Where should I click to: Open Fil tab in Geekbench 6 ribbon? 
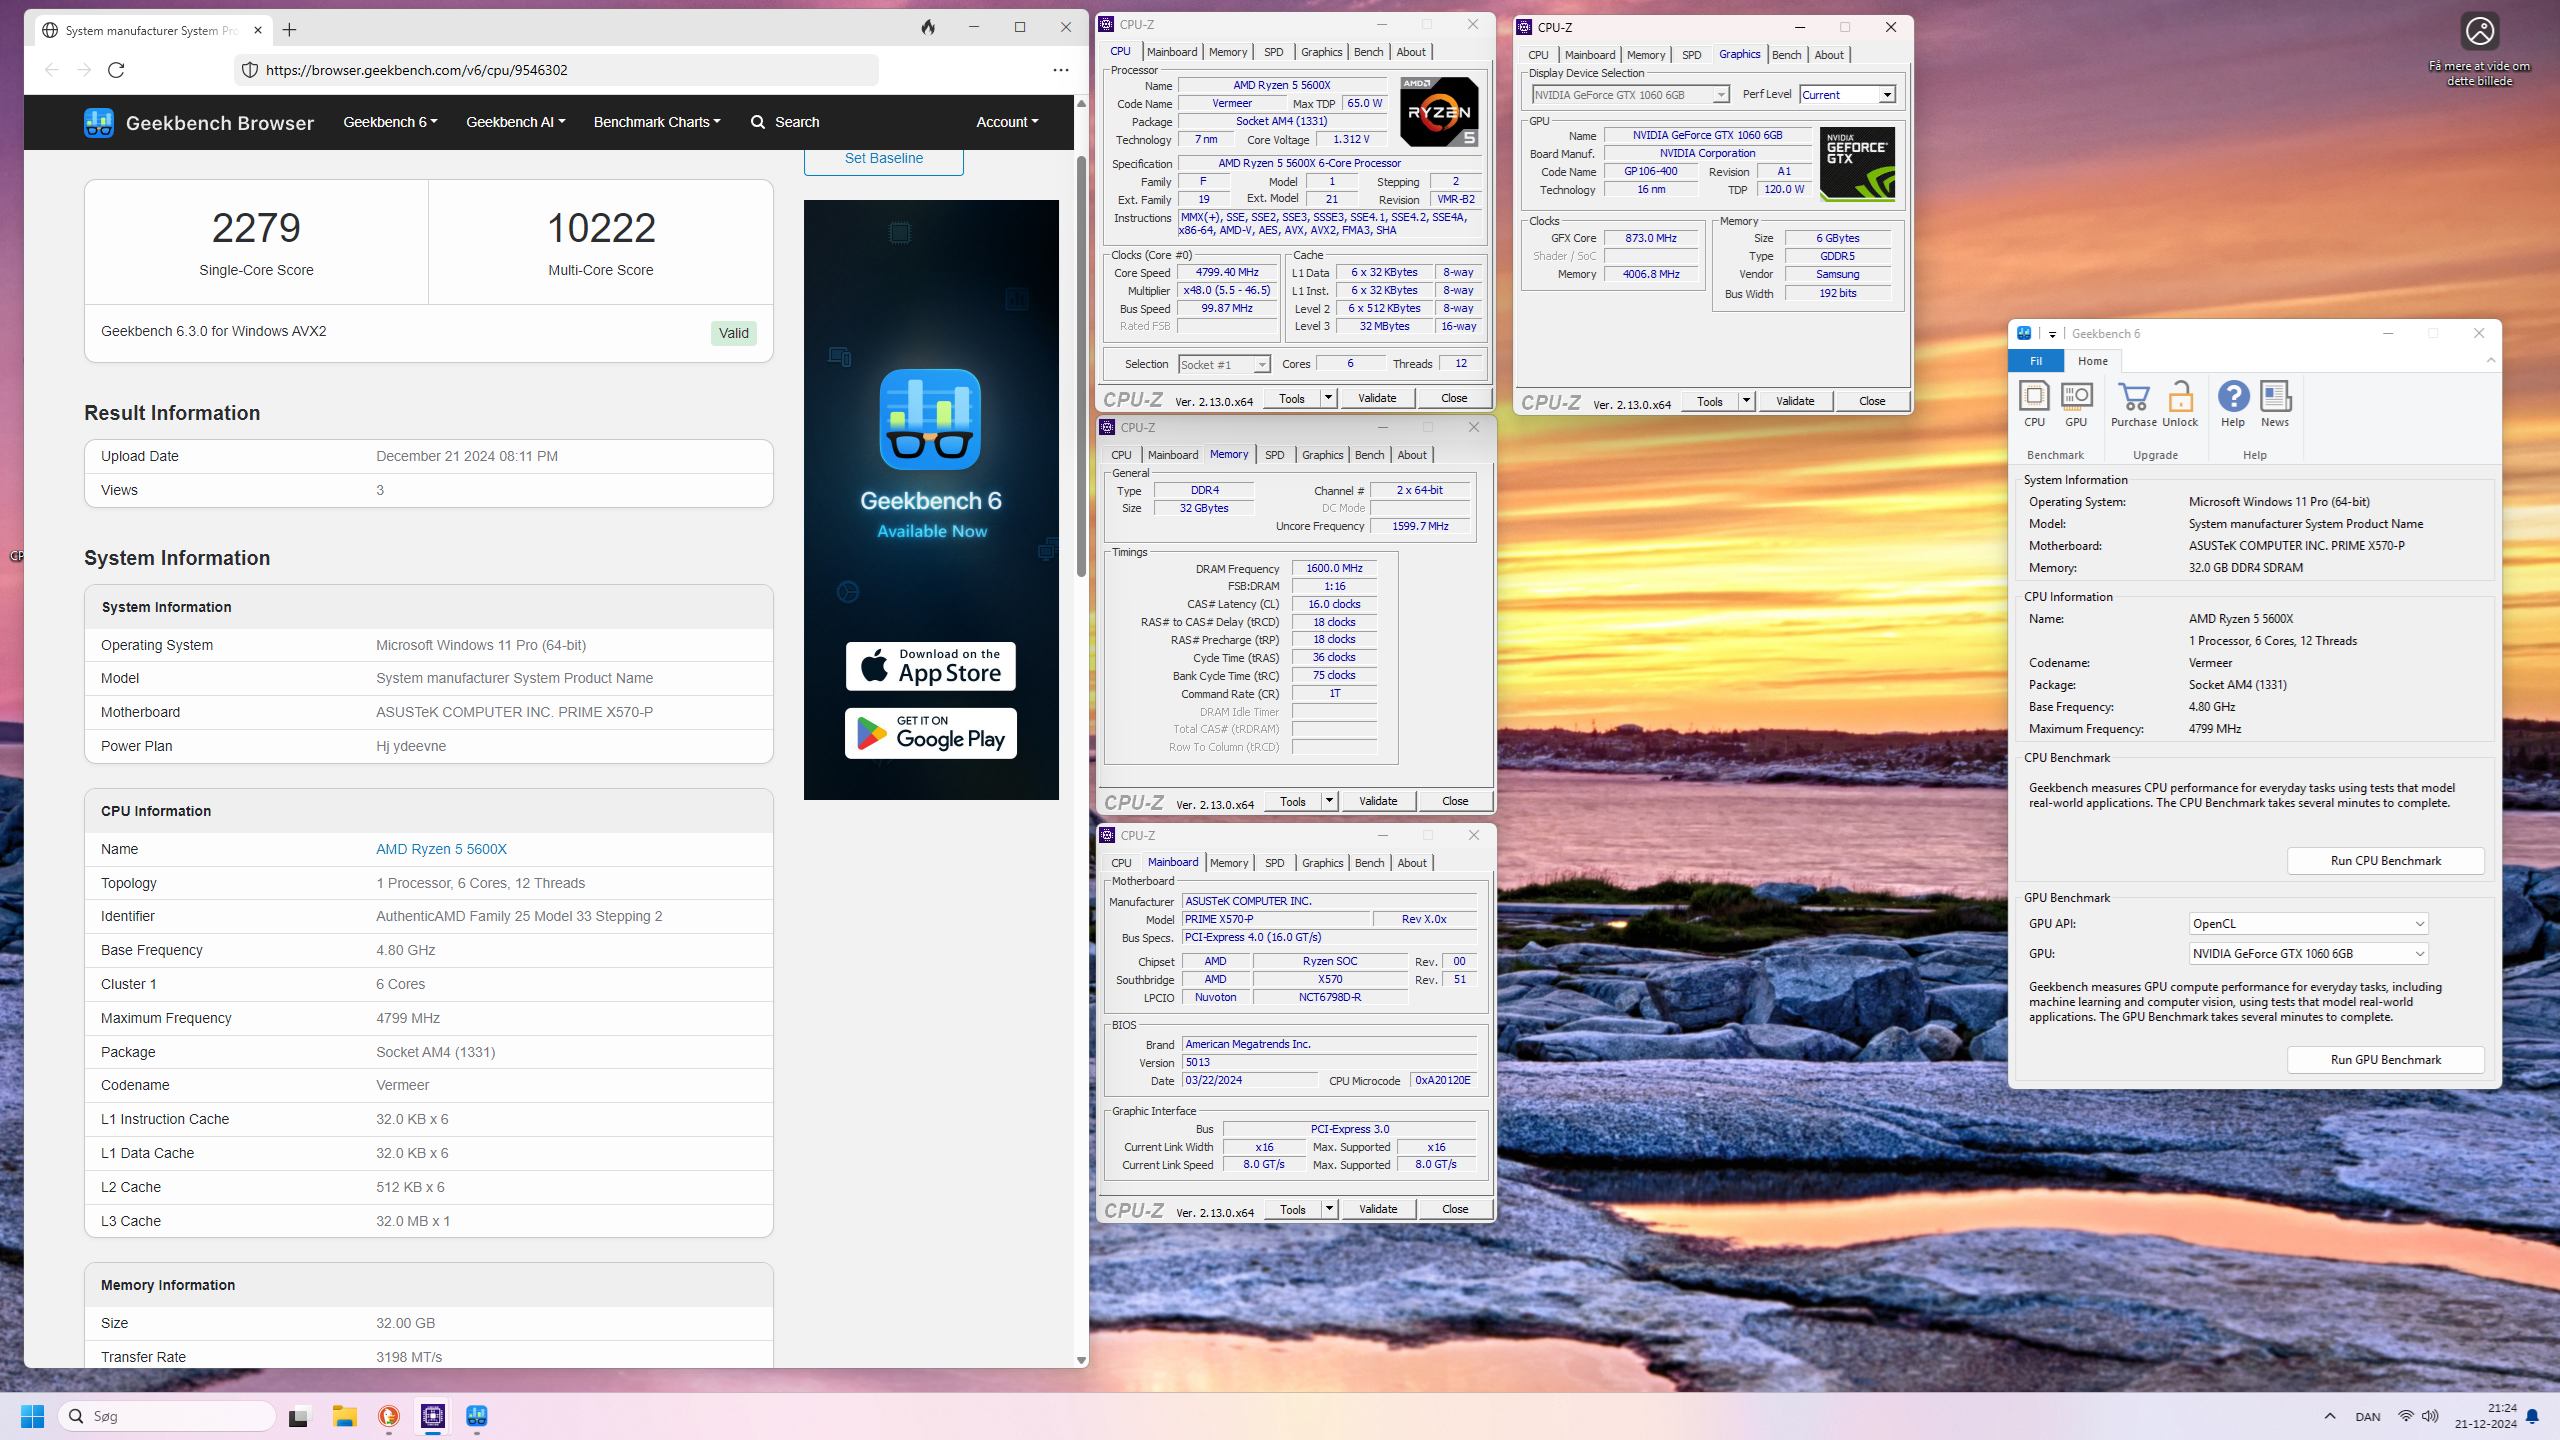[2036, 361]
